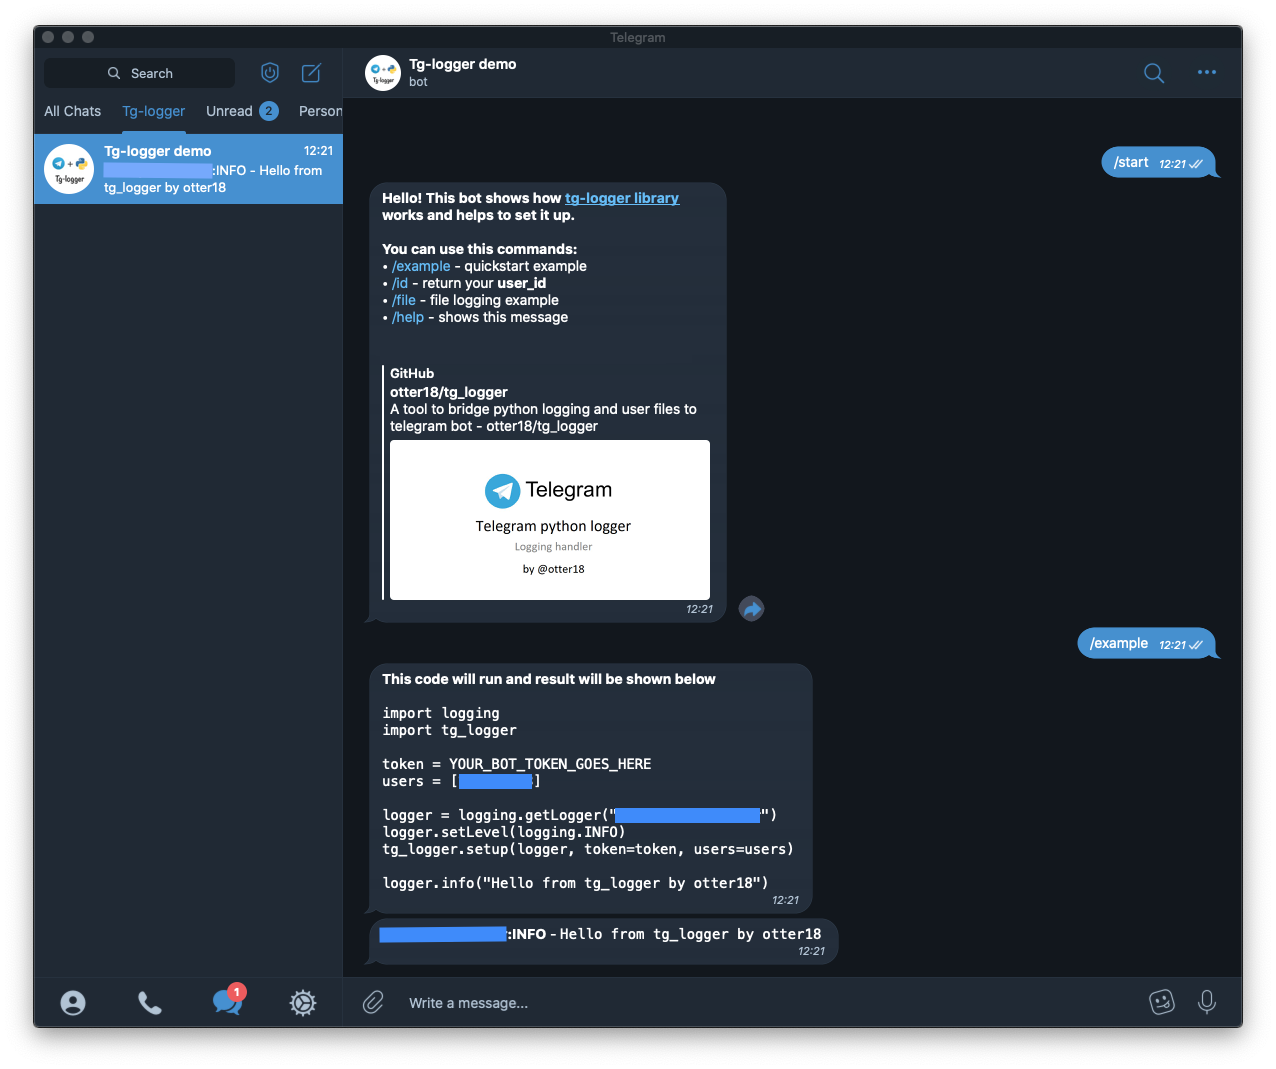The width and height of the screenshot is (1276, 1069).
Task: Open Settings gear icon
Action: (x=303, y=1003)
